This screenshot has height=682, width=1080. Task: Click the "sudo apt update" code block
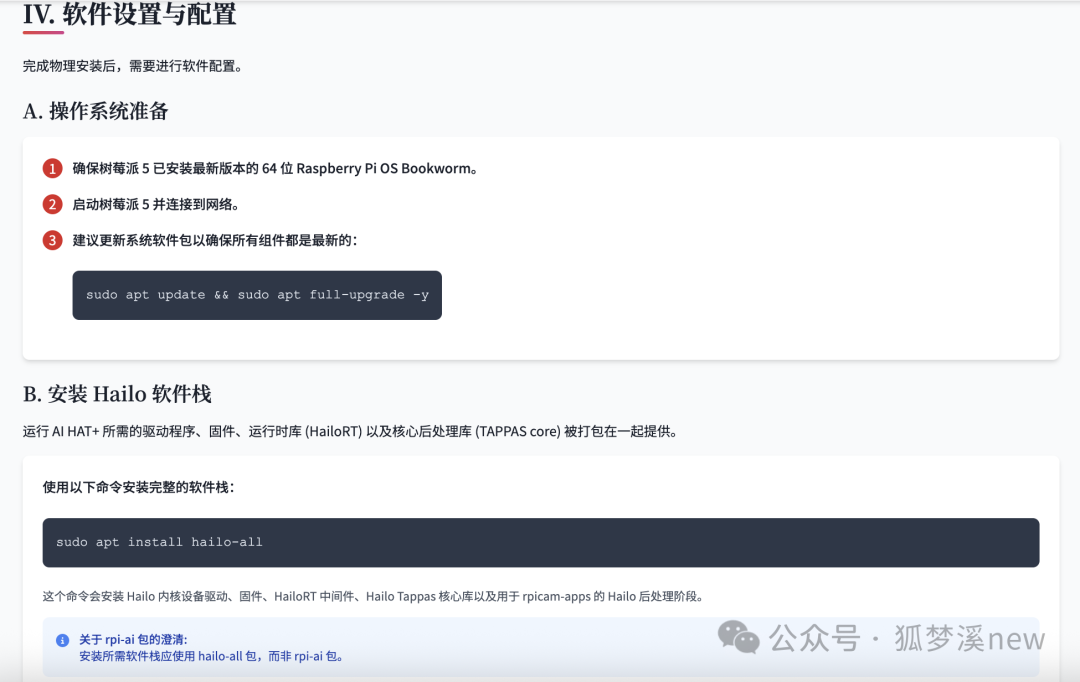[x=257, y=295]
